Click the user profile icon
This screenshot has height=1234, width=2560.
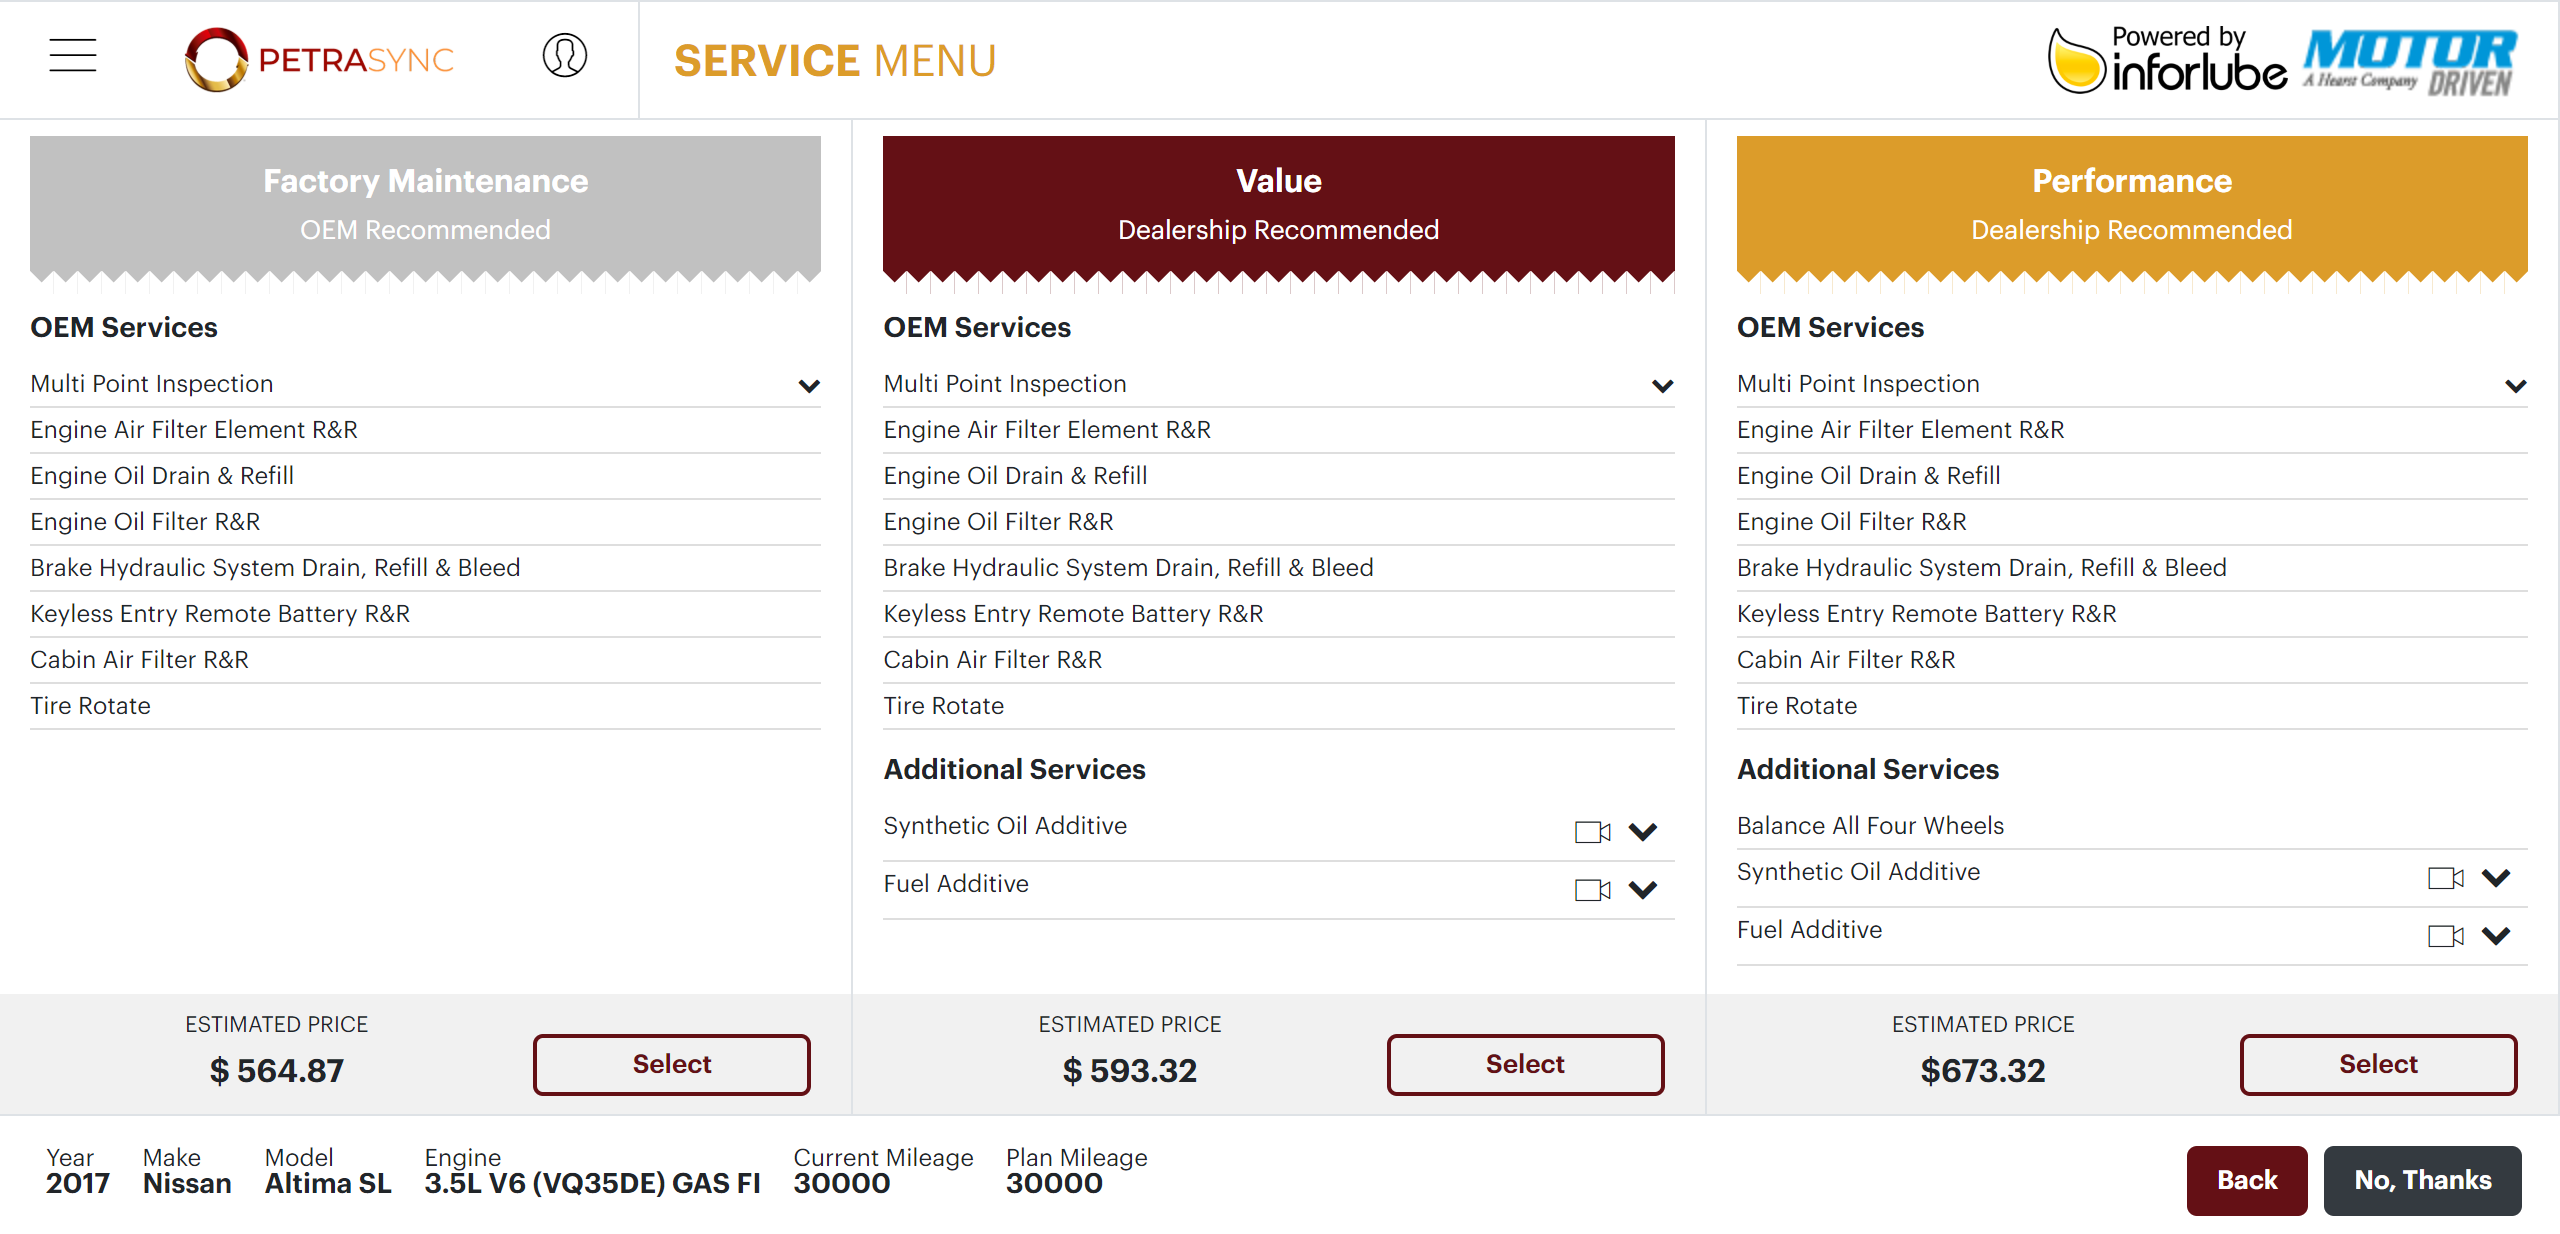(x=564, y=56)
